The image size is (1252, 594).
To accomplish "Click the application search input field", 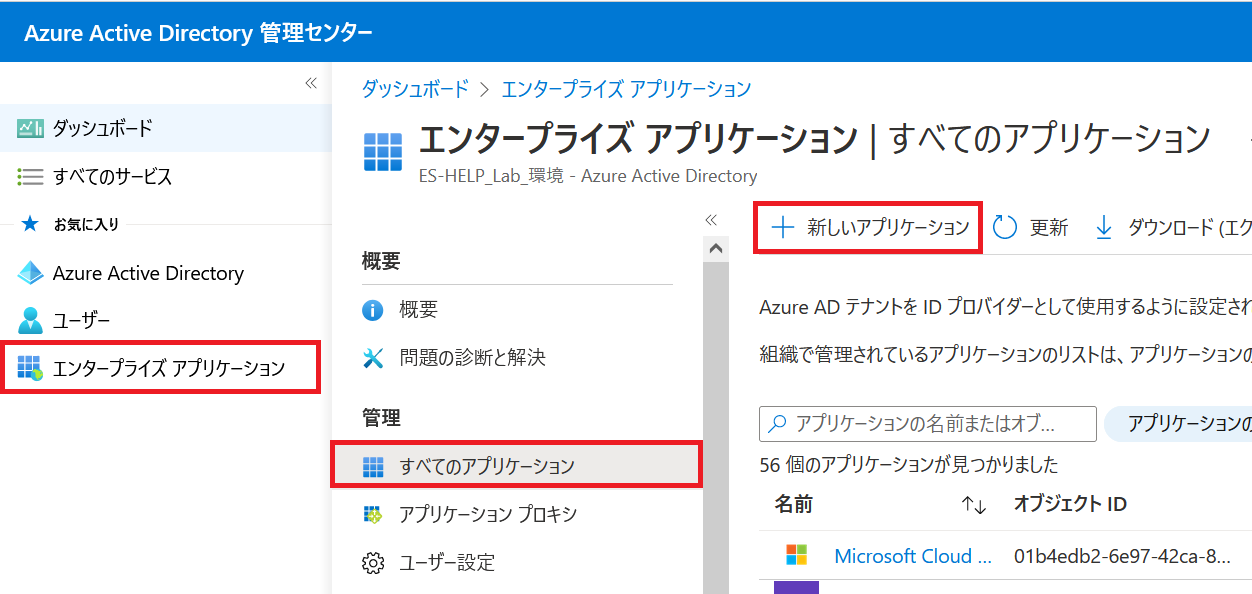I will (x=928, y=423).
